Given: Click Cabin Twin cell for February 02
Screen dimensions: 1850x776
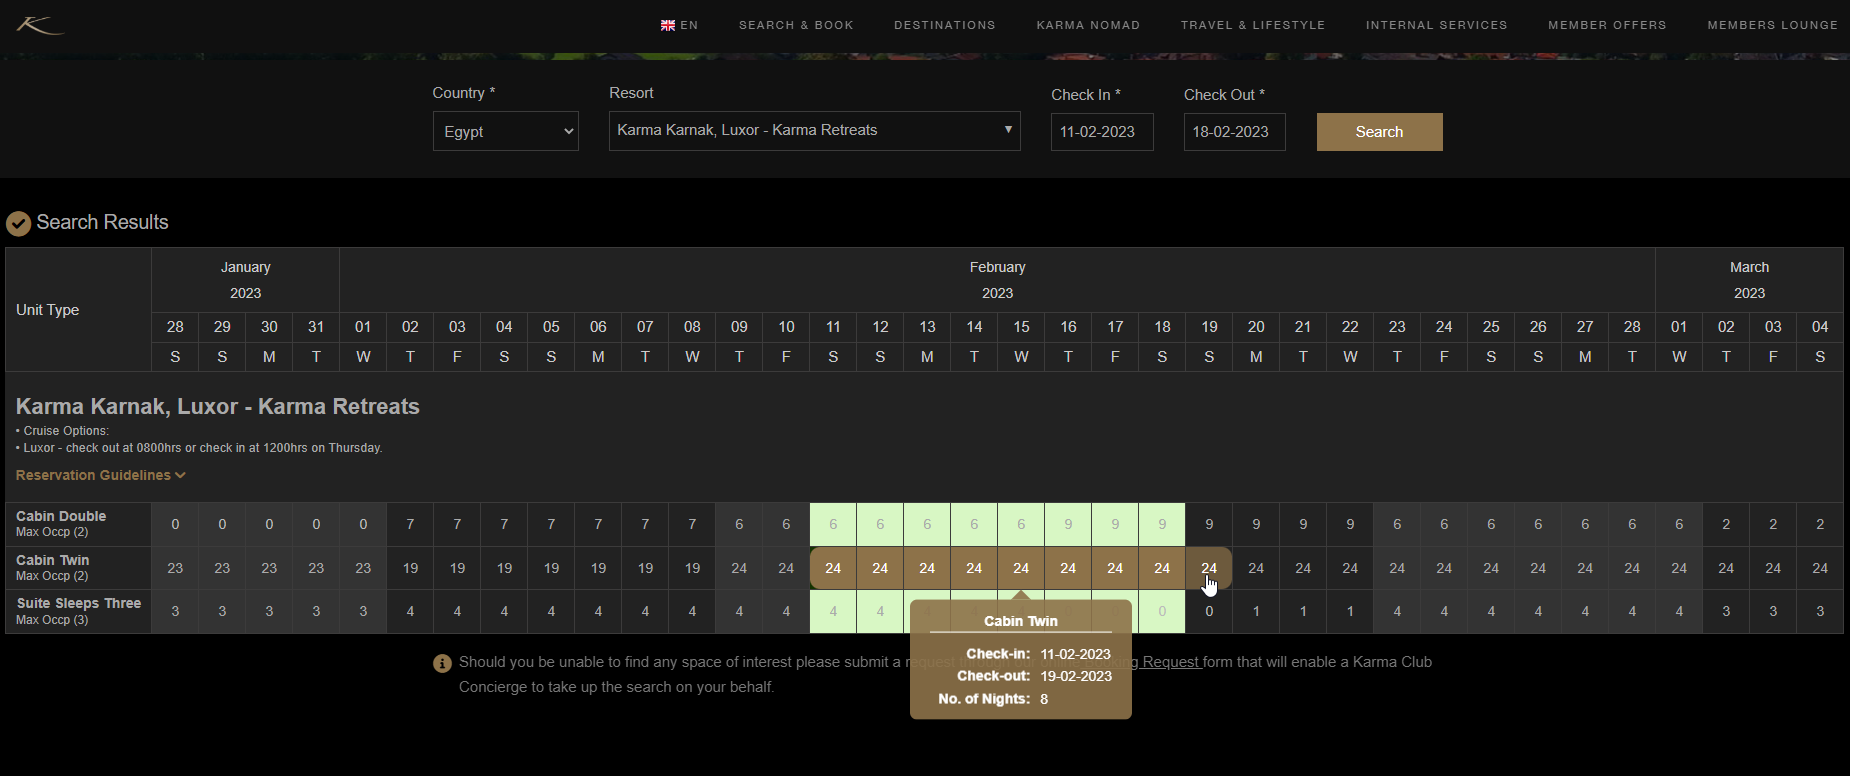Looking at the screenshot, I should pos(410,568).
